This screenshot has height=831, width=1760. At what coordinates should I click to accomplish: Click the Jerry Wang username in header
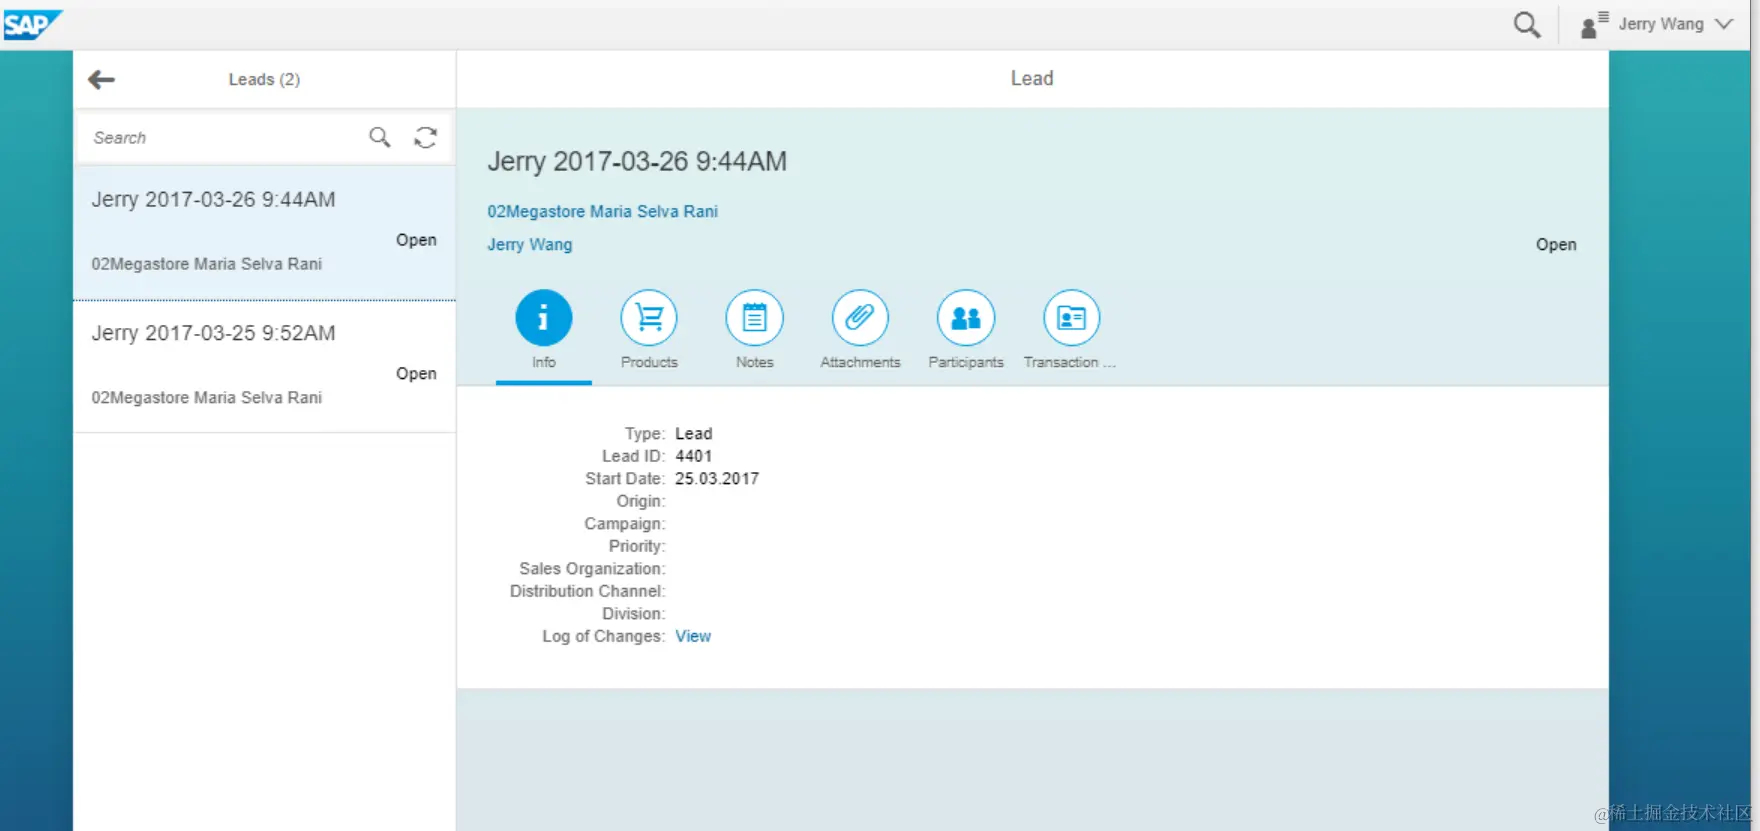(1661, 24)
